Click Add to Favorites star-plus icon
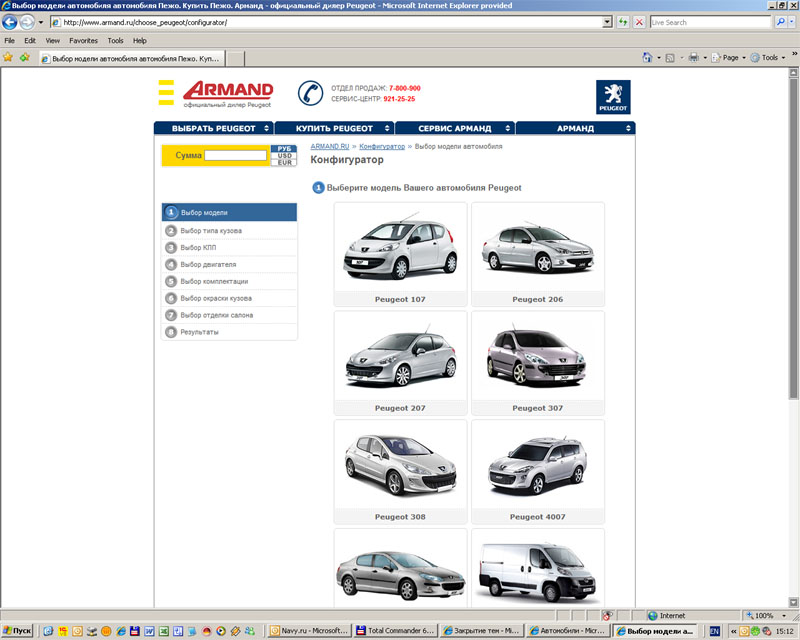This screenshot has height=640, width=800. tap(24, 57)
